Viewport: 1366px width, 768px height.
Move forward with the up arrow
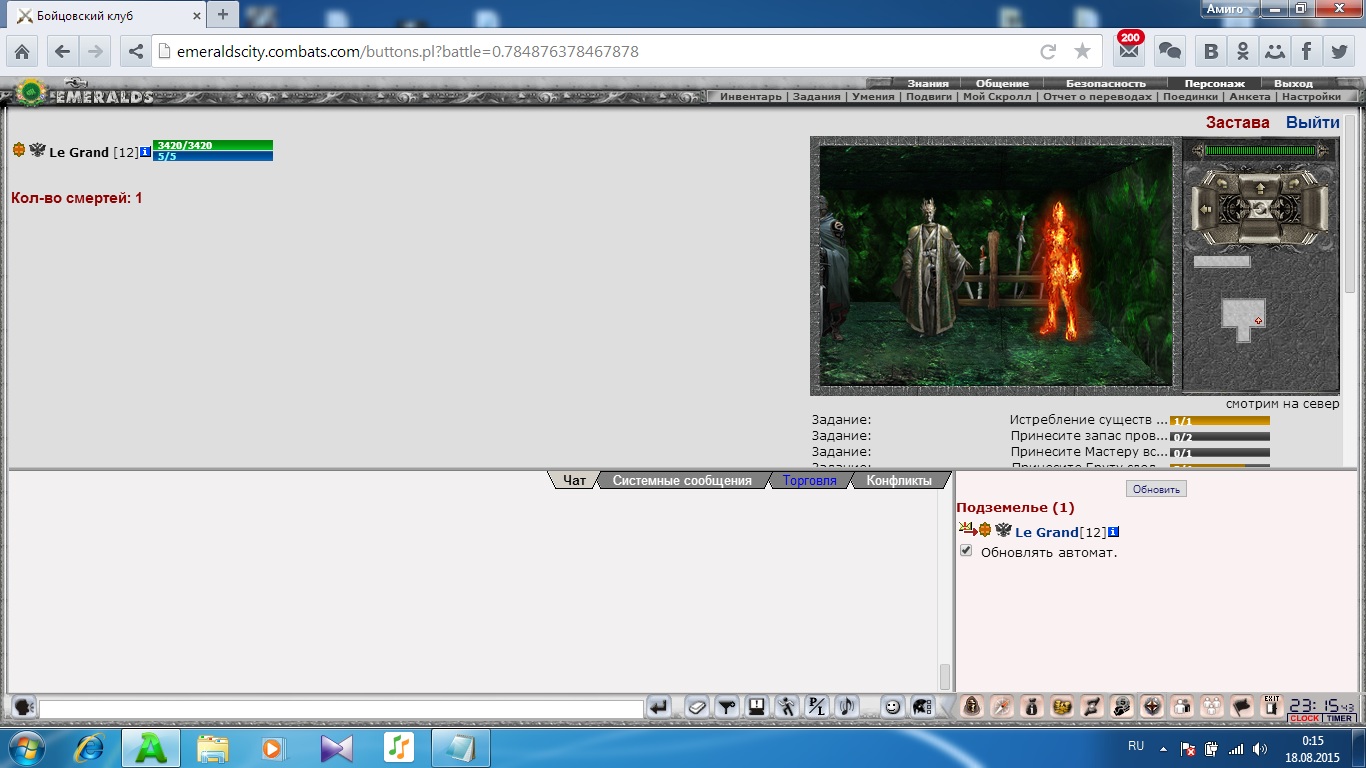point(1260,188)
